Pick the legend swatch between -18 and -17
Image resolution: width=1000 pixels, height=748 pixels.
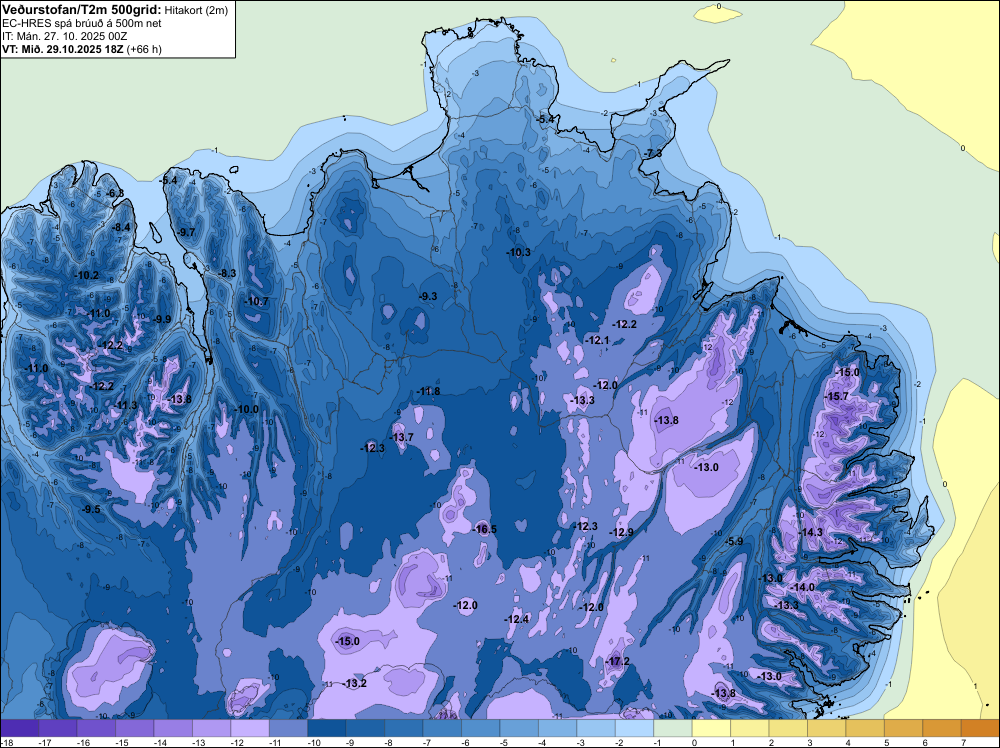click(20, 728)
